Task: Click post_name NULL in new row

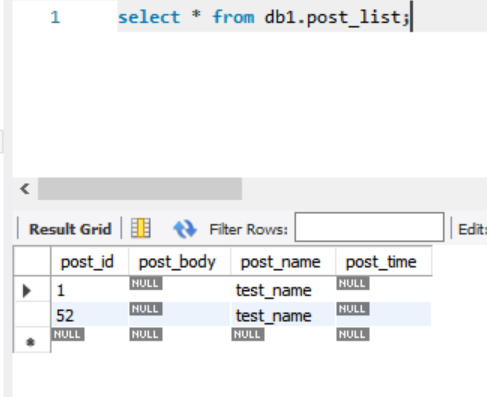Action: [248, 334]
